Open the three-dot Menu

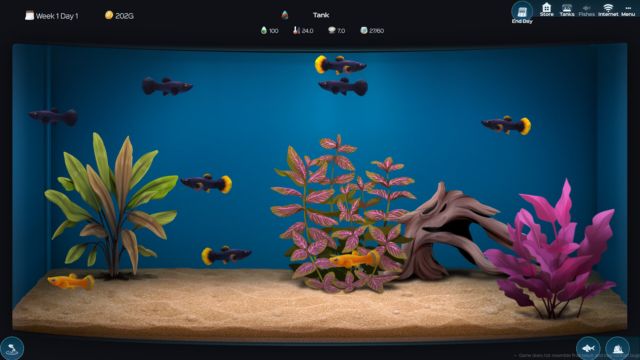(x=628, y=10)
